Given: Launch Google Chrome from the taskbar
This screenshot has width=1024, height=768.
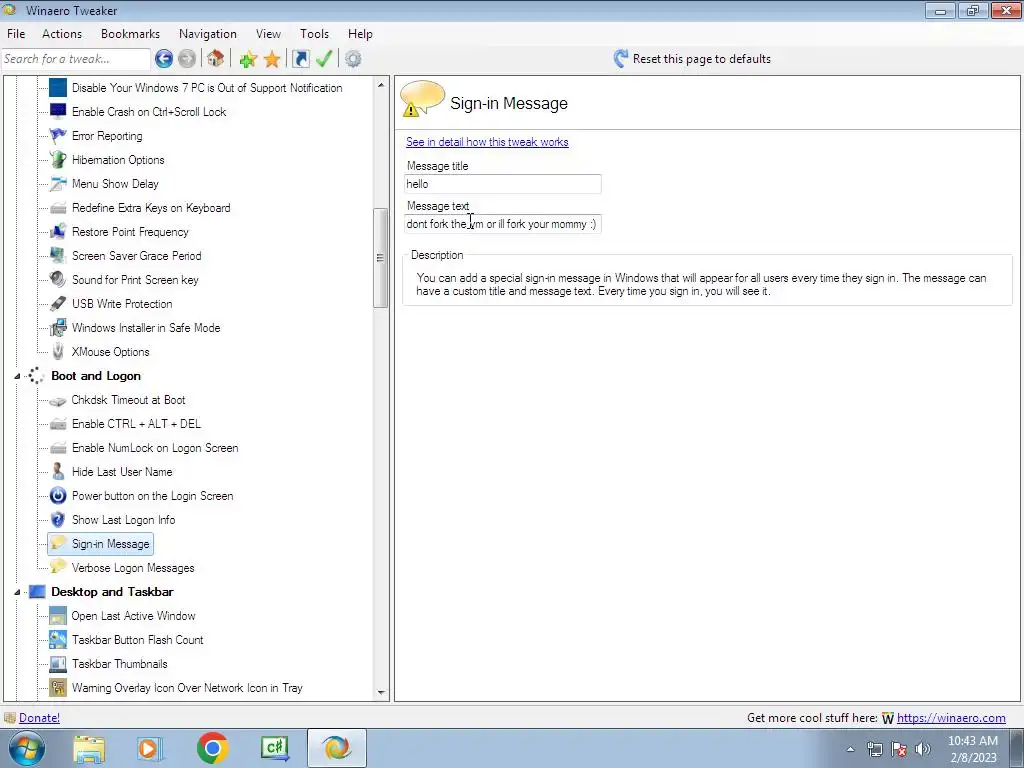Looking at the screenshot, I should pyautogui.click(x=212, y=748).
